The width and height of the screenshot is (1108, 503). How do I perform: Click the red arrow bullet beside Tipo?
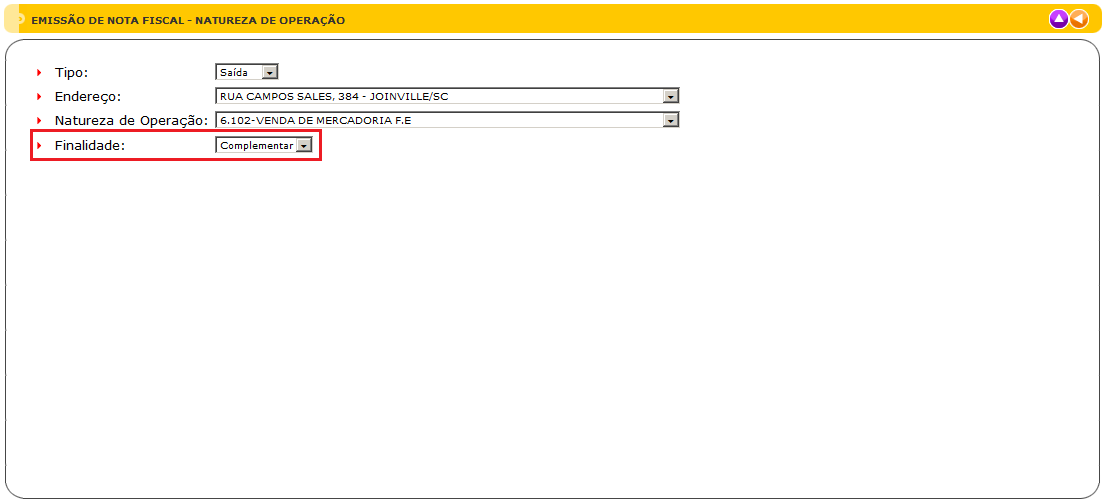40,72
